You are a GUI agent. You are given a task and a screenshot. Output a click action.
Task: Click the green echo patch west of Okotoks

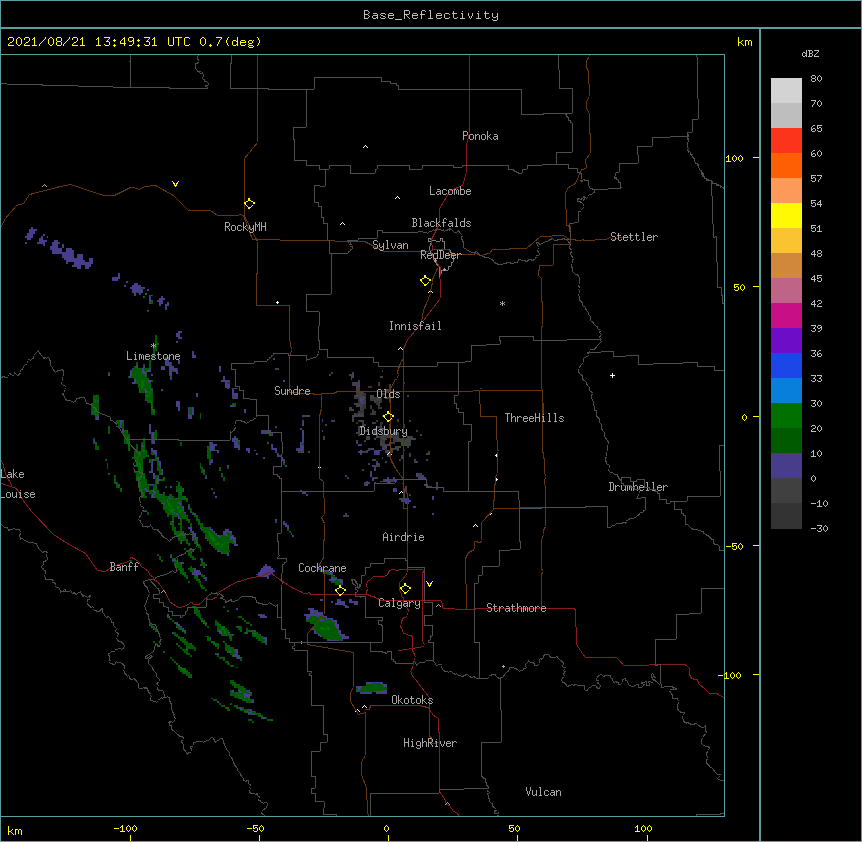click(372, 688)
